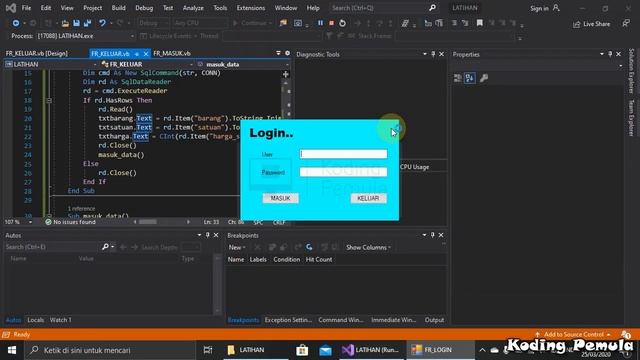
Task: Pause debugging with the Break All icon
Action: click(320, 23)
